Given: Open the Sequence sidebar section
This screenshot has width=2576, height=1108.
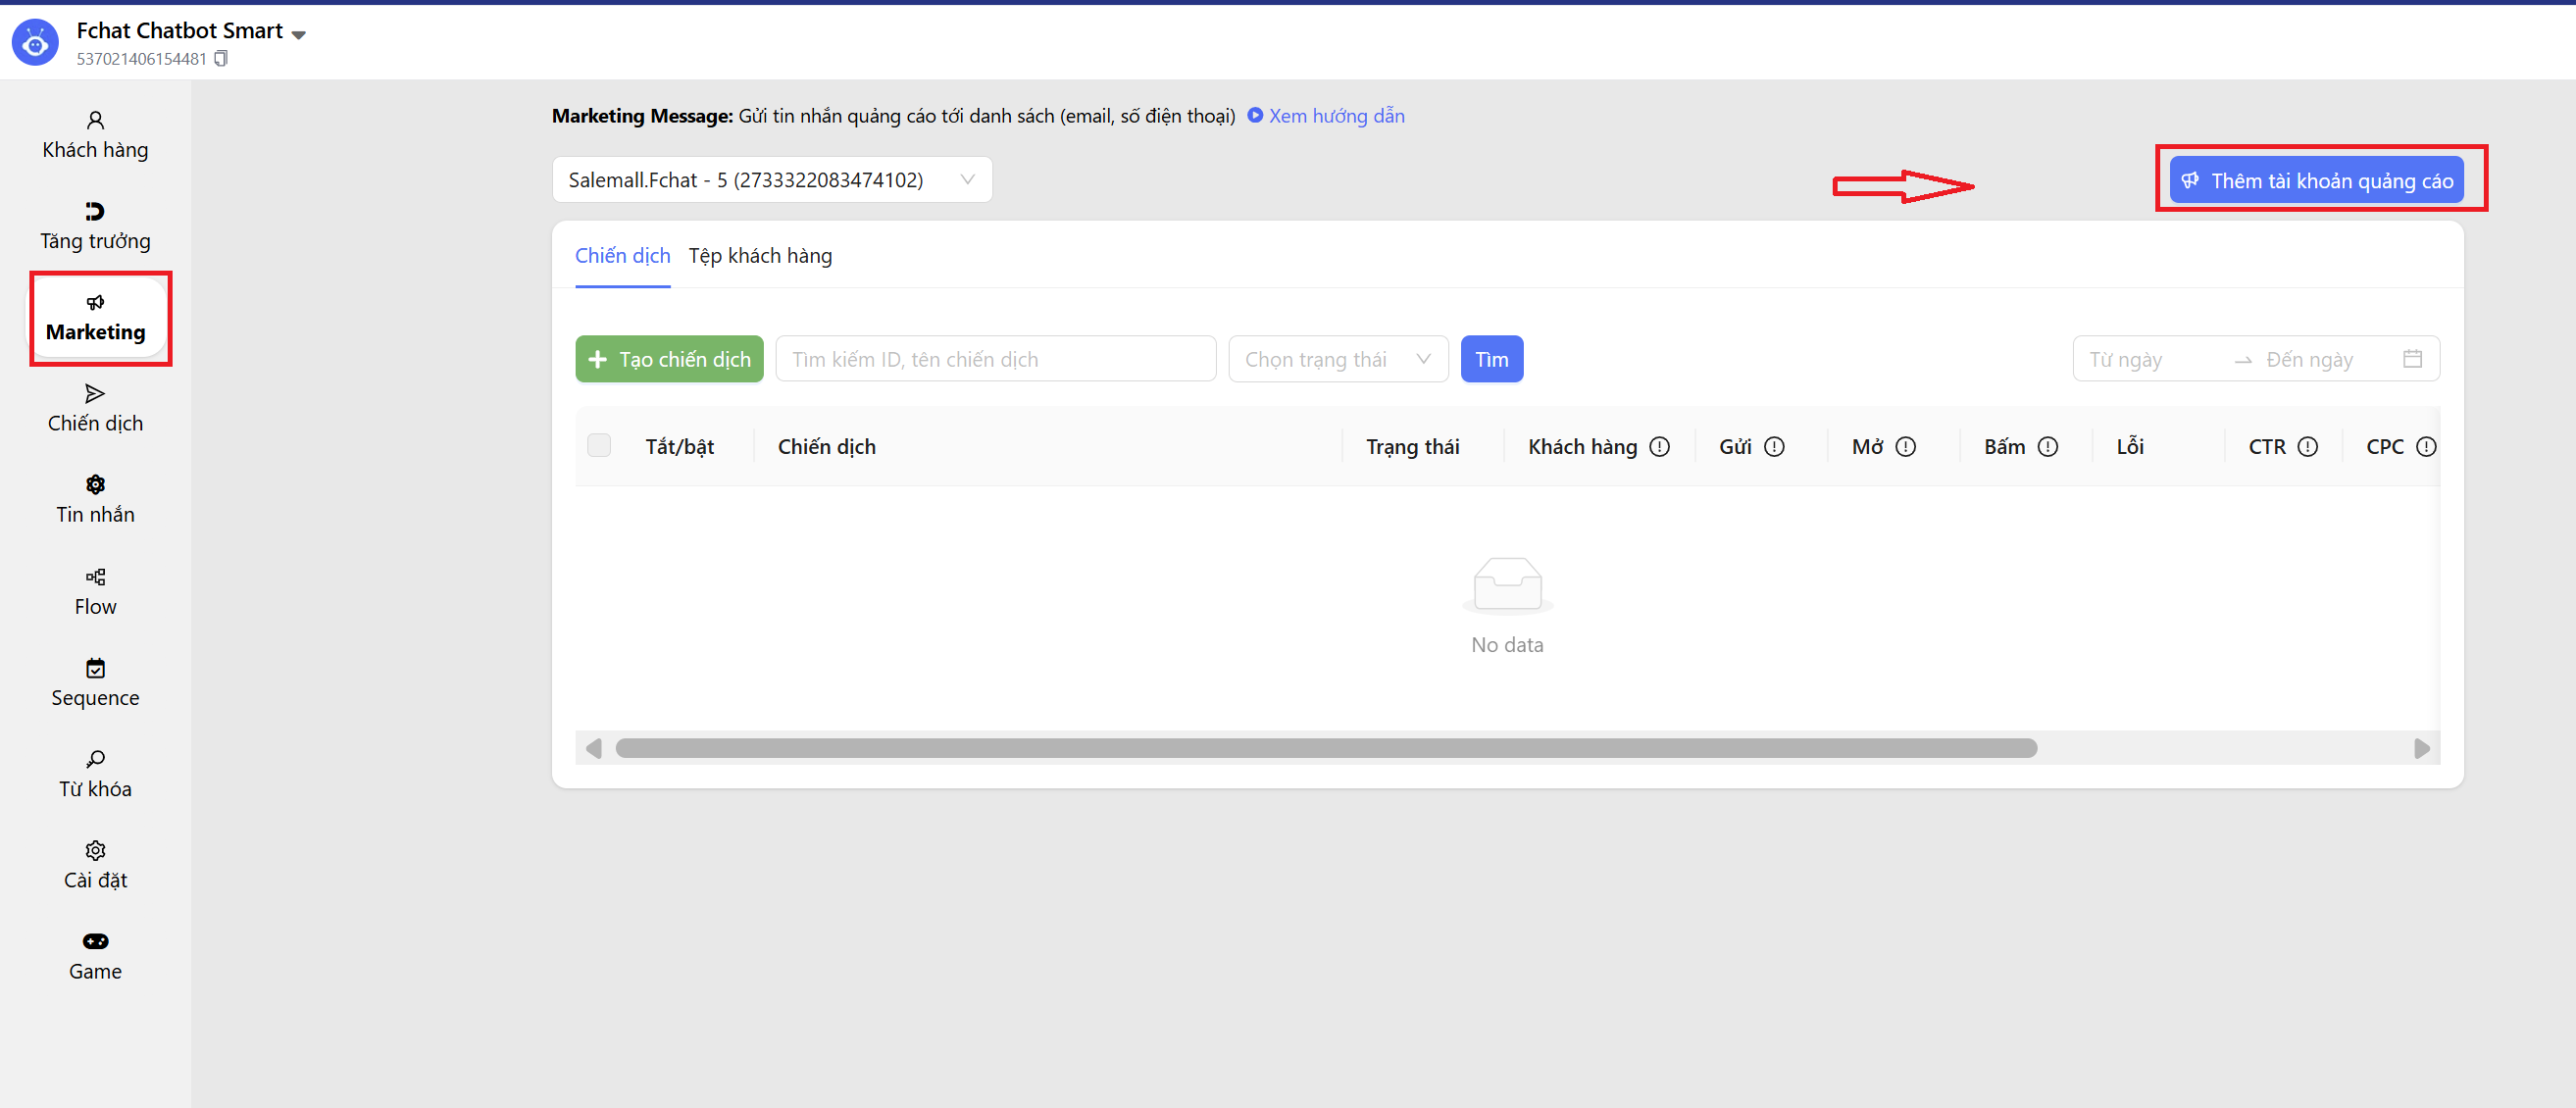Looking at the screenshot, I should point(95,682).
